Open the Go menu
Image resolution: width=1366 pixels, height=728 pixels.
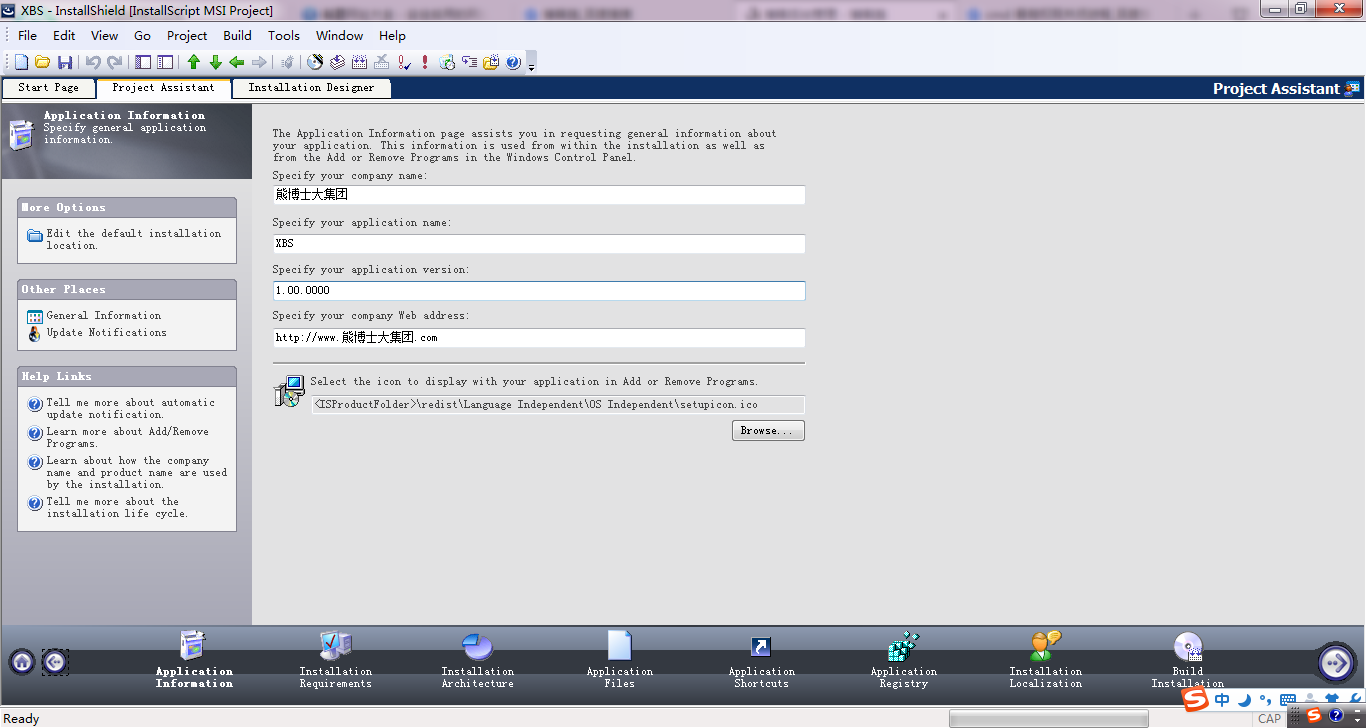[x=142, y=35]
